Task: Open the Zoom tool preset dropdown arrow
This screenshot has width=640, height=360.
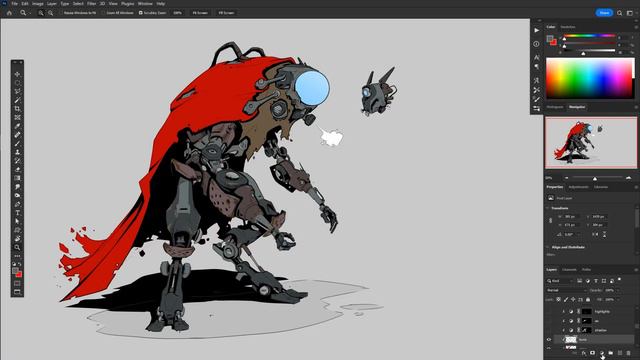Action: pos(29,13)
